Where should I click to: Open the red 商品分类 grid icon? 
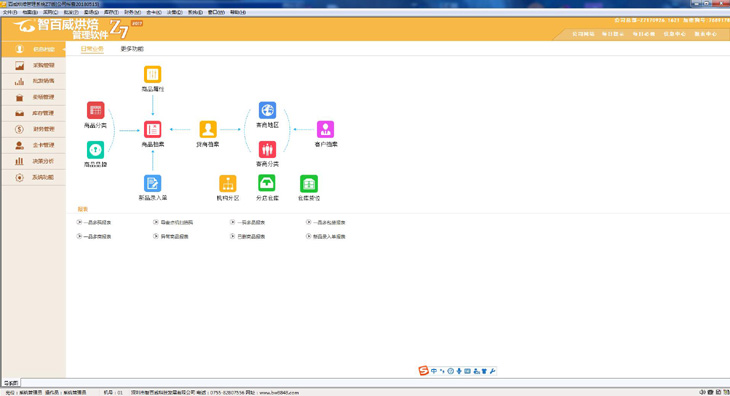[95, 110]
